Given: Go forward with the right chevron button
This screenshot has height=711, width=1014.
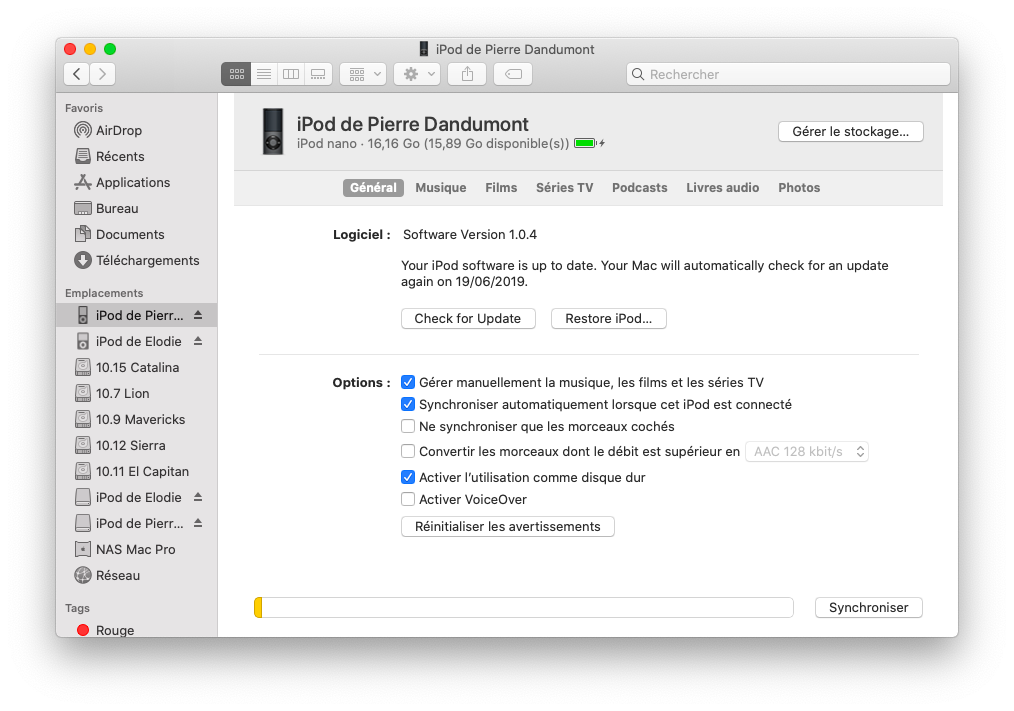Looking at the screenshot, I should (x=103, y=74).
